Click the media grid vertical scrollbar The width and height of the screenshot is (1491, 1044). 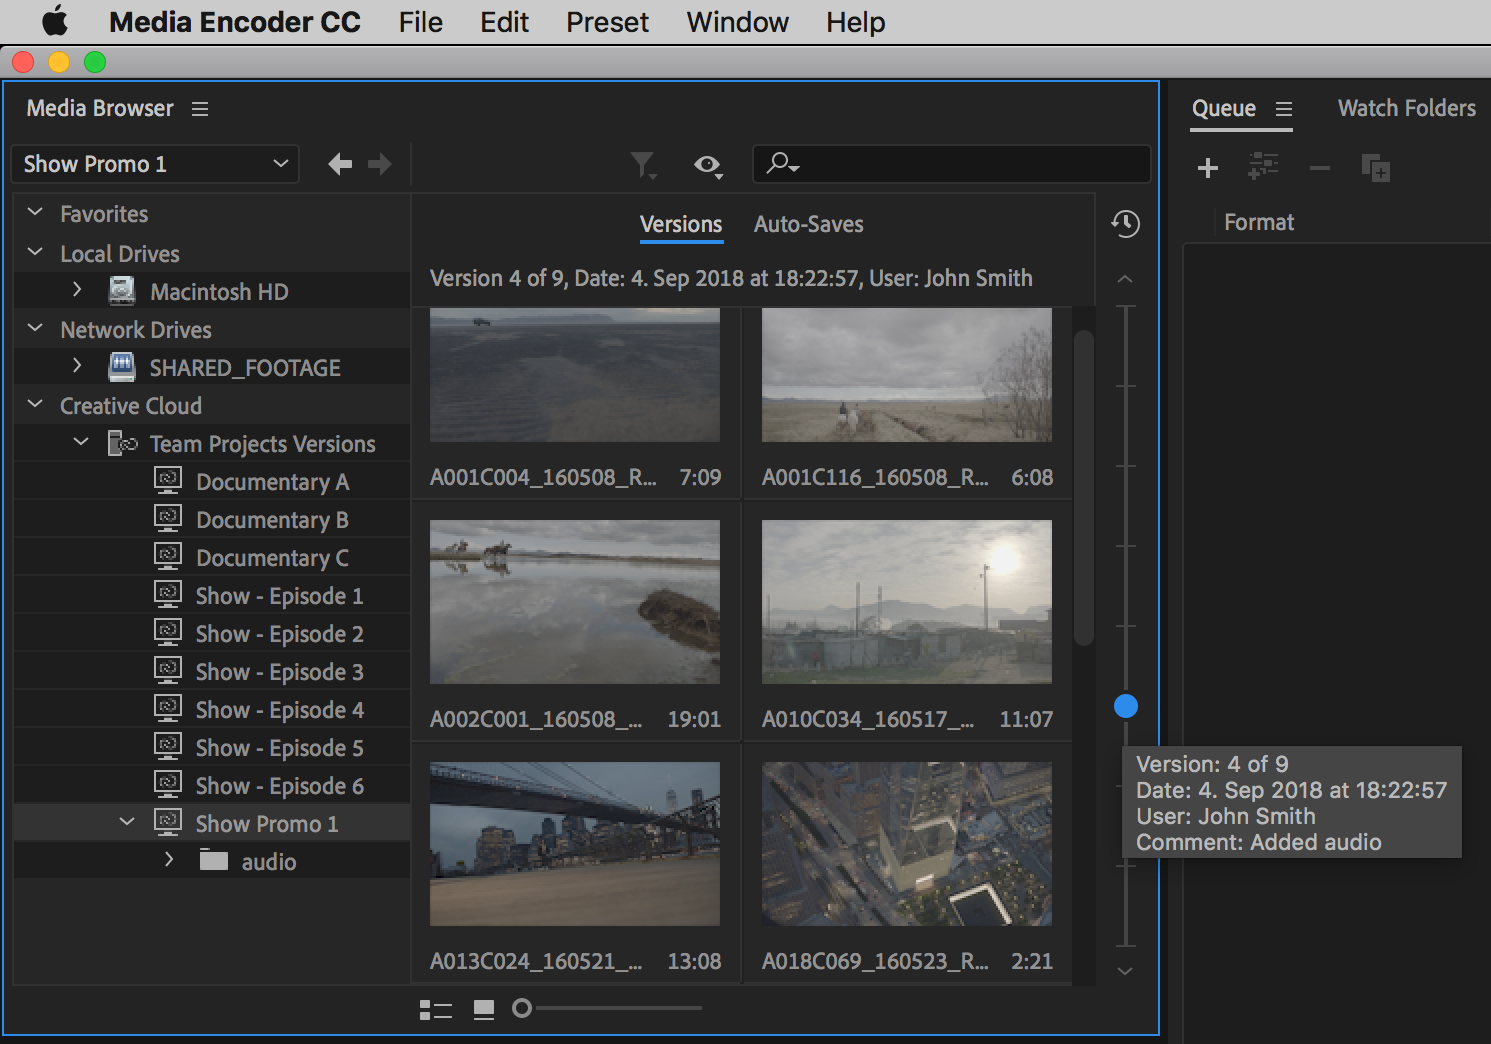[x=1083, y=488]
